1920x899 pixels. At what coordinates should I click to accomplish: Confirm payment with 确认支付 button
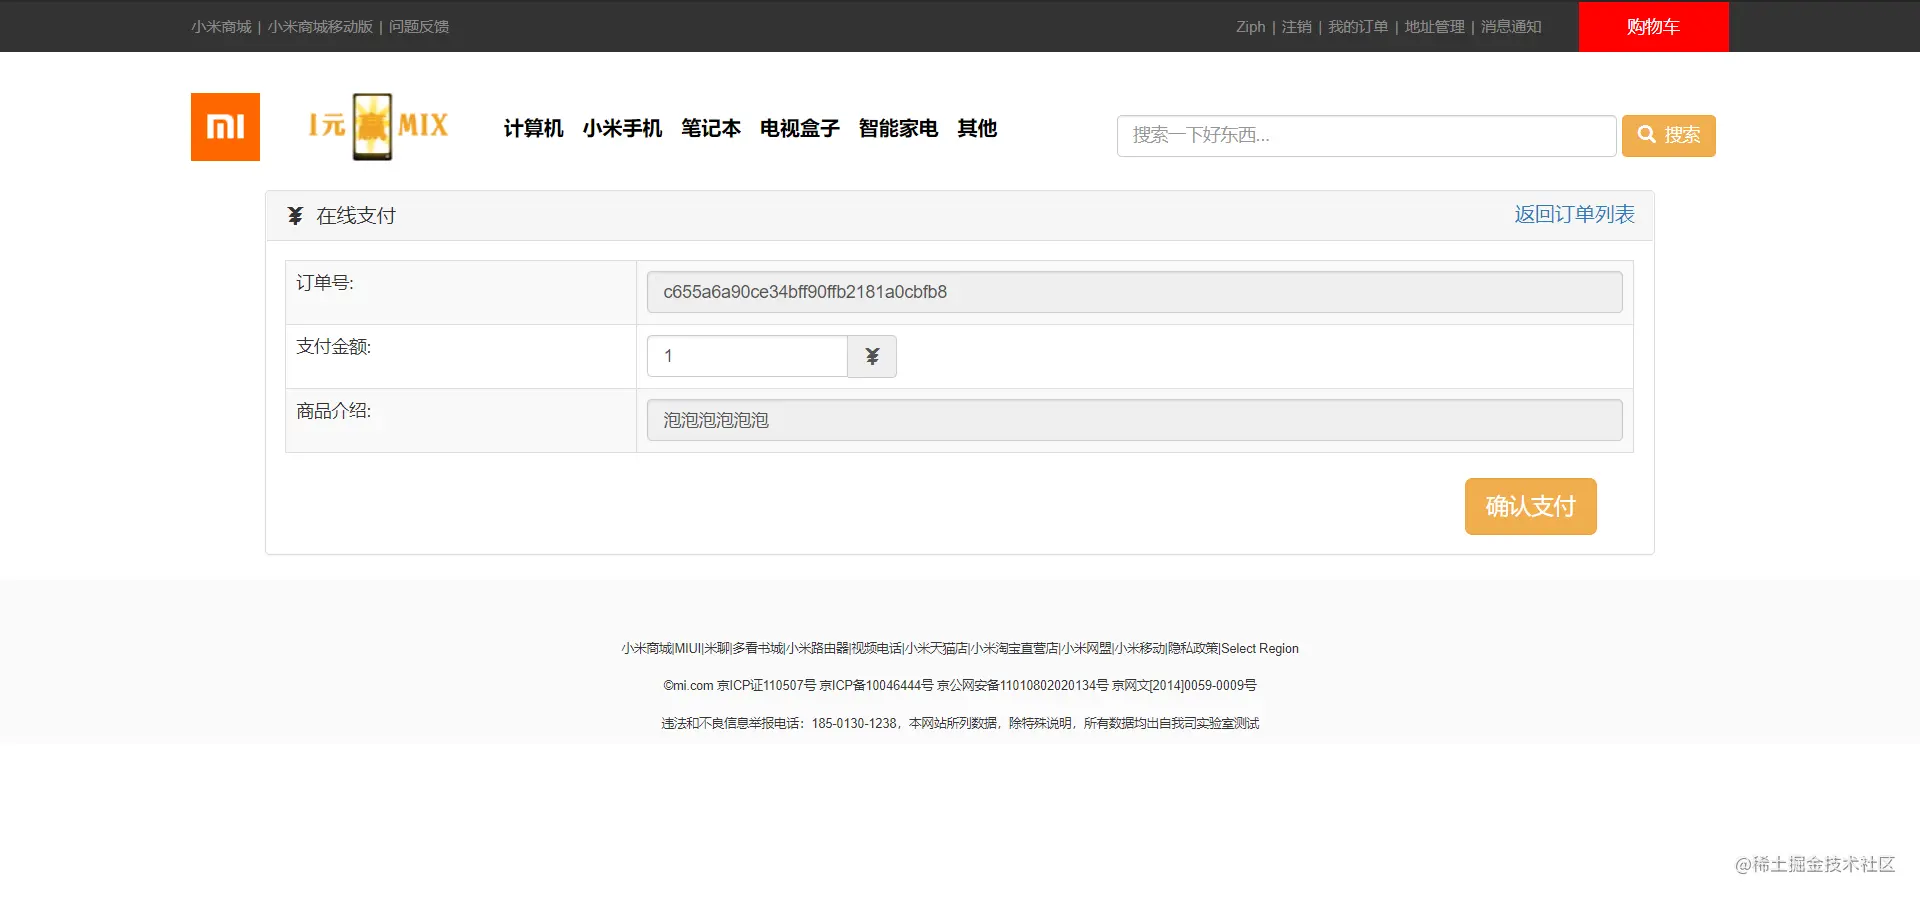tap(1531, 506)
